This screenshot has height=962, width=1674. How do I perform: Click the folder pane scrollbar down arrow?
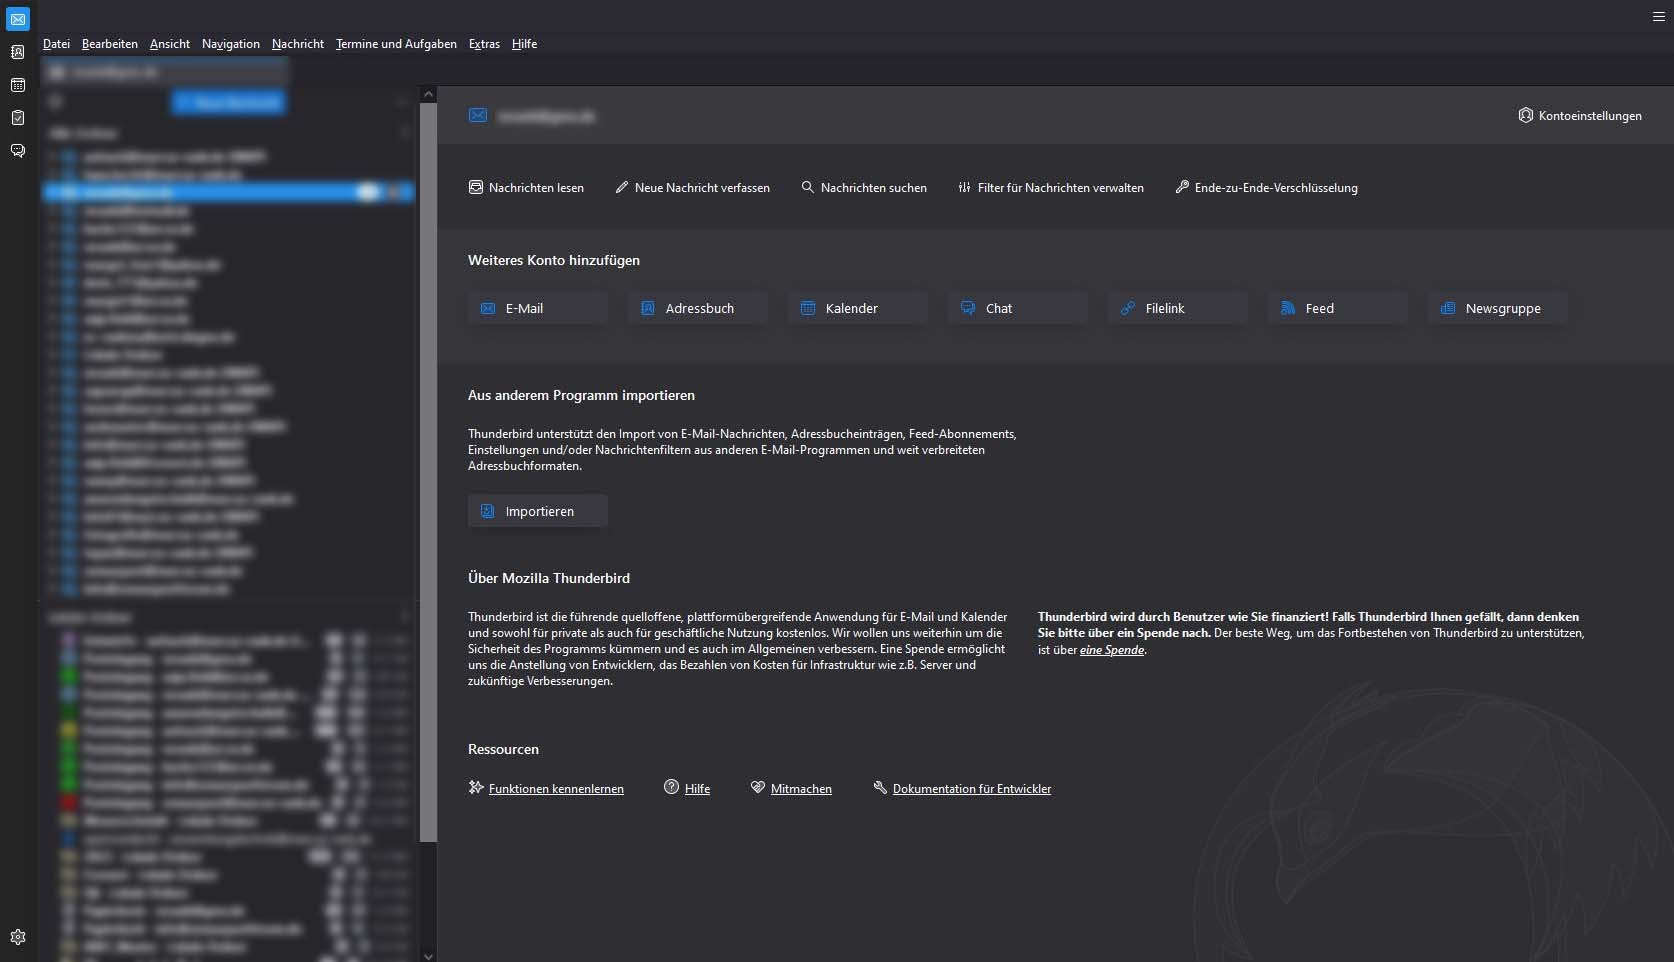click(428, 956)
